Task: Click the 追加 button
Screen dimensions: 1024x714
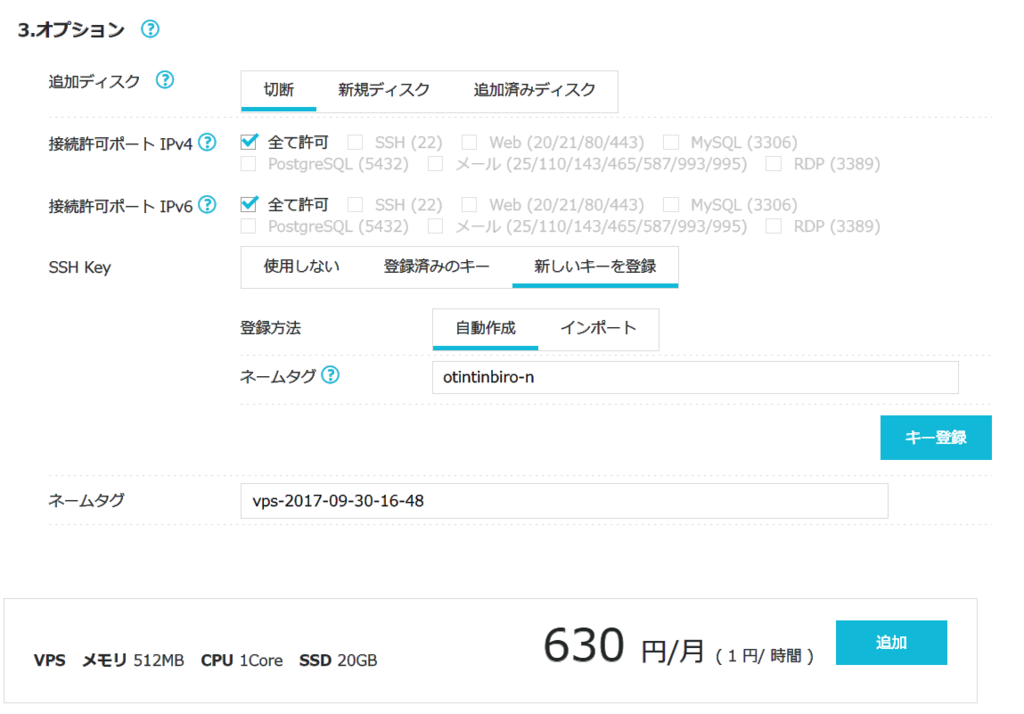Action: (x=891, y=642)
